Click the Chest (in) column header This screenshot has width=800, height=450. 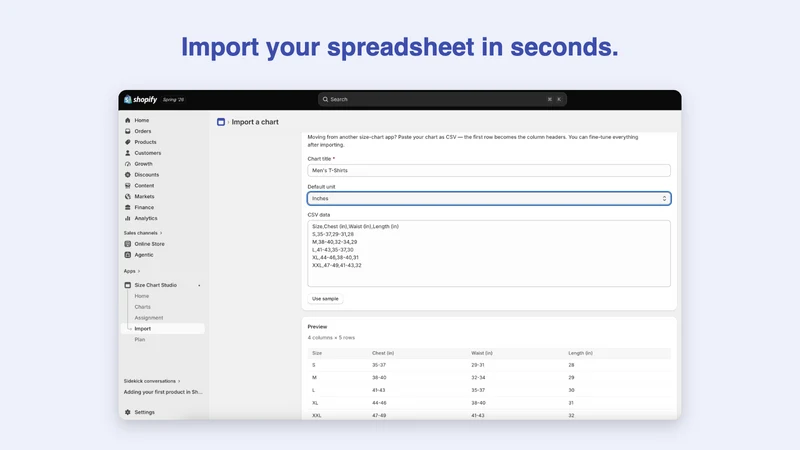(383, 353)
